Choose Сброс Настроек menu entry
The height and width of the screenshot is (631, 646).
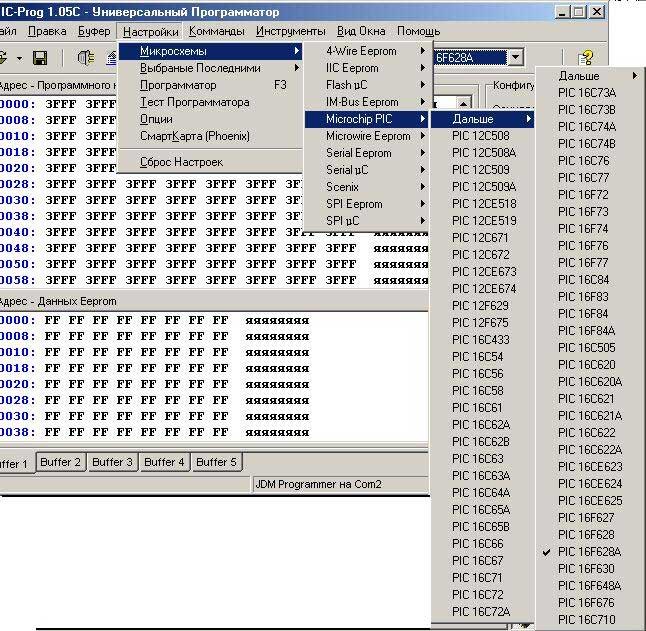click(x=210, y=162)
